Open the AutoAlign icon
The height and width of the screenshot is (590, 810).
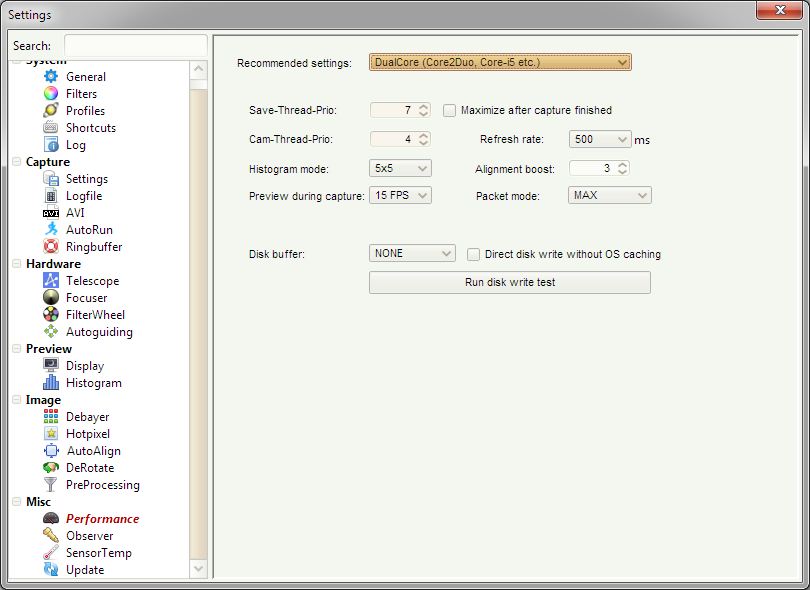pyautogui.click(x=51, y=451)
